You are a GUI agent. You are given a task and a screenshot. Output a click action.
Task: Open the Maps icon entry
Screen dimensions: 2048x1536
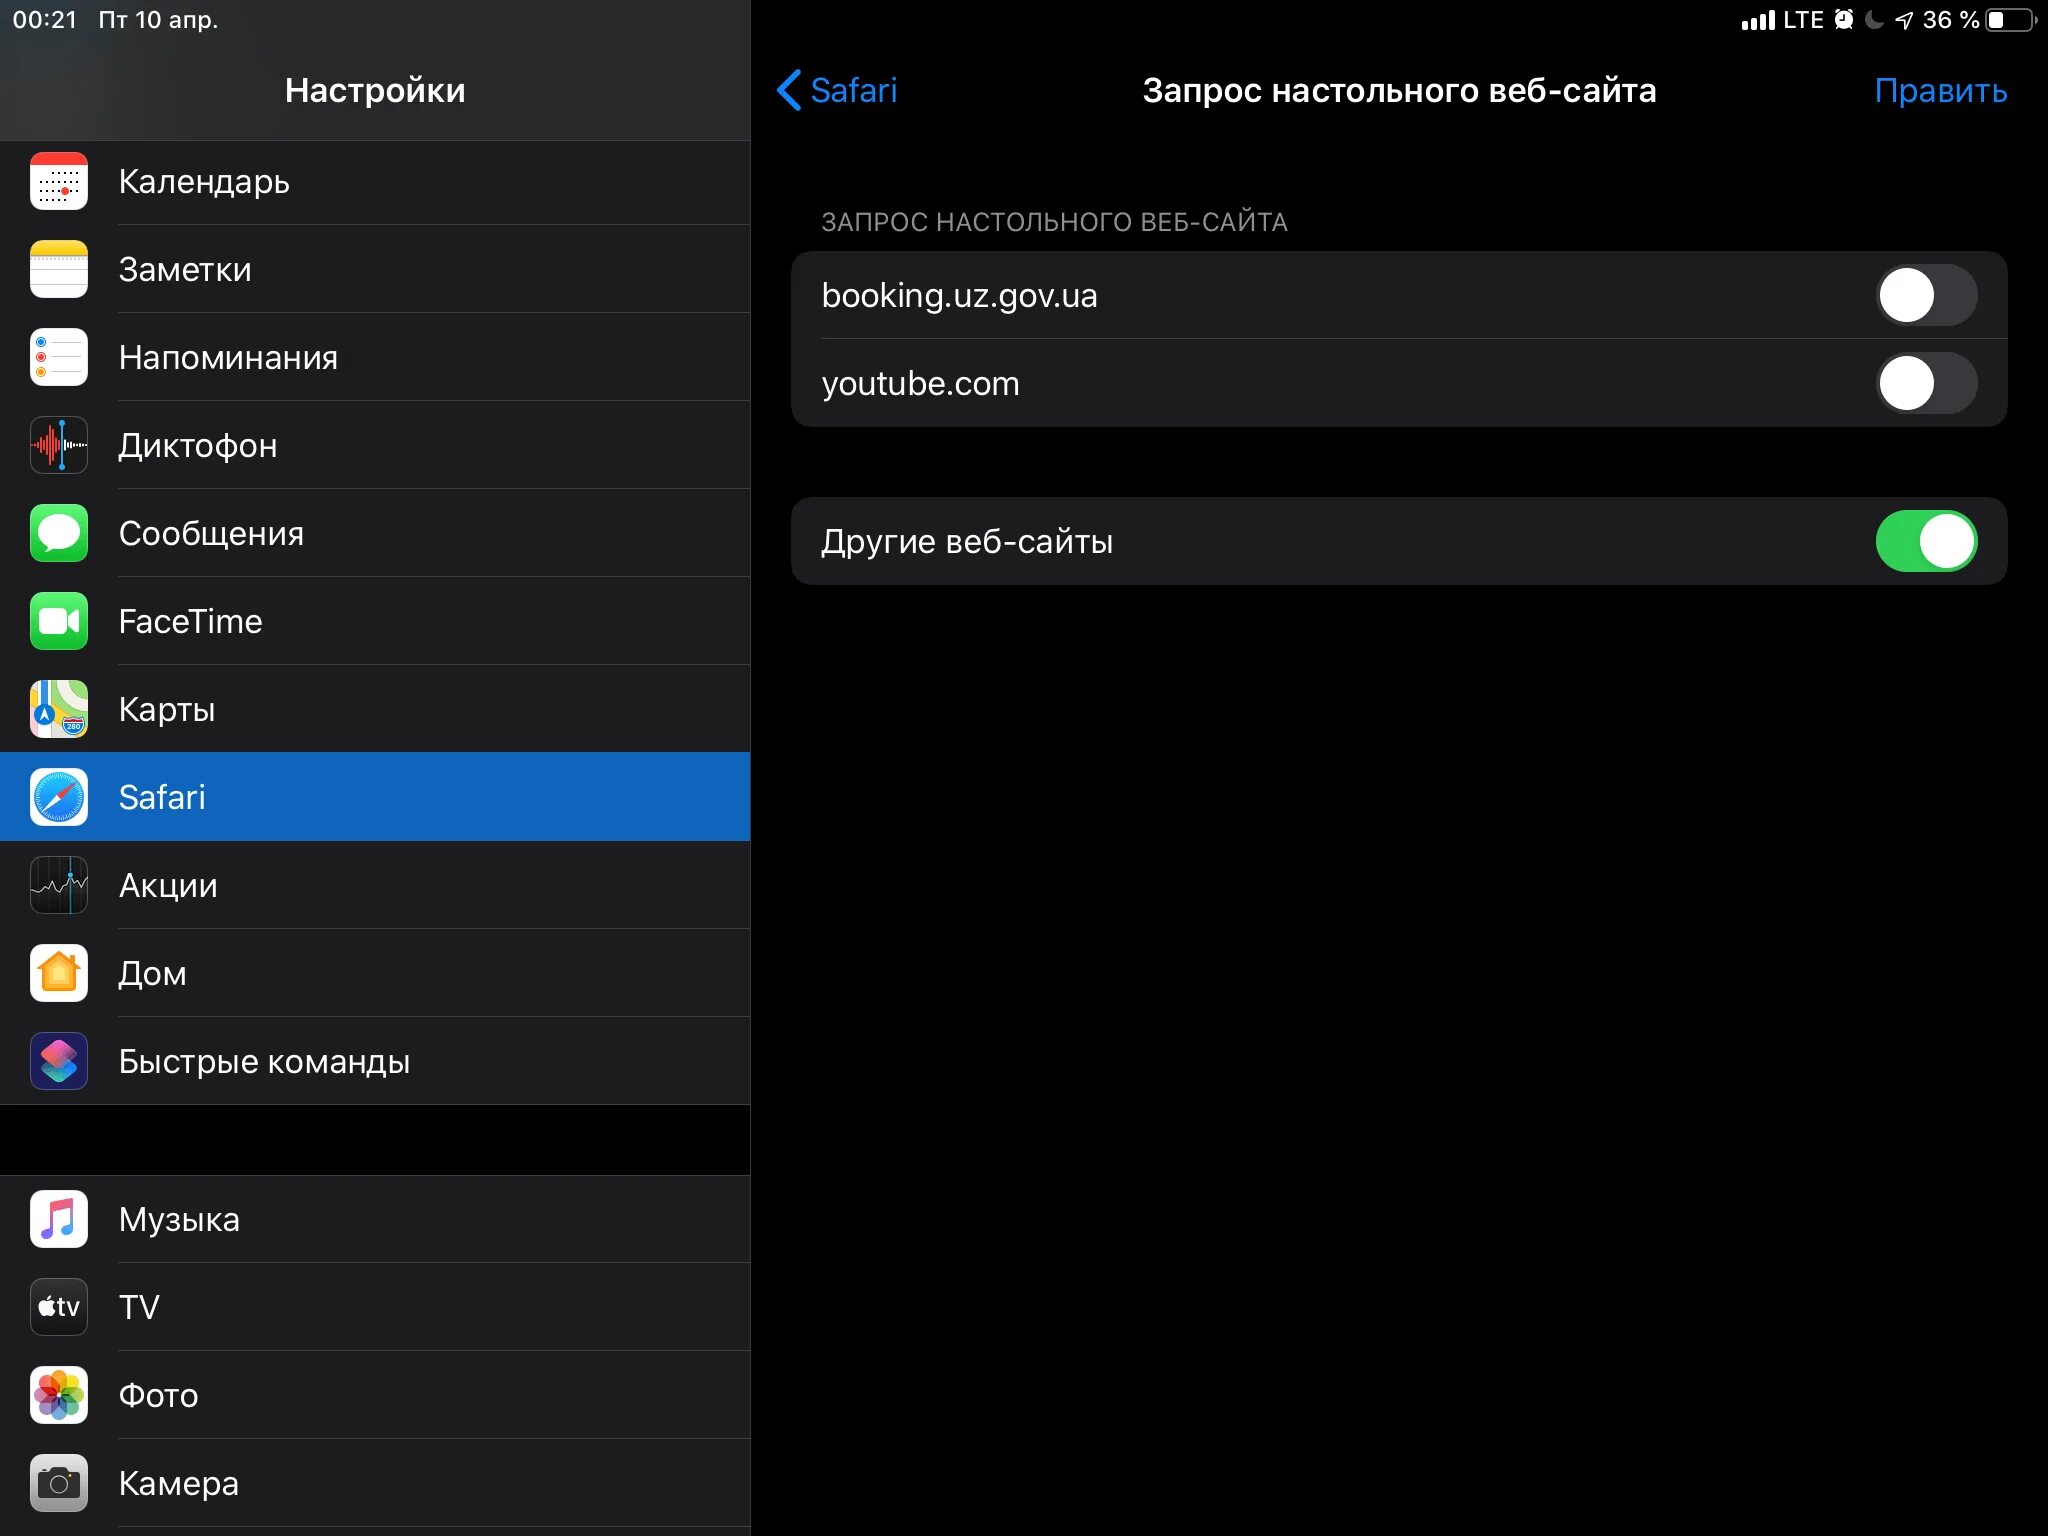point(59,710)
